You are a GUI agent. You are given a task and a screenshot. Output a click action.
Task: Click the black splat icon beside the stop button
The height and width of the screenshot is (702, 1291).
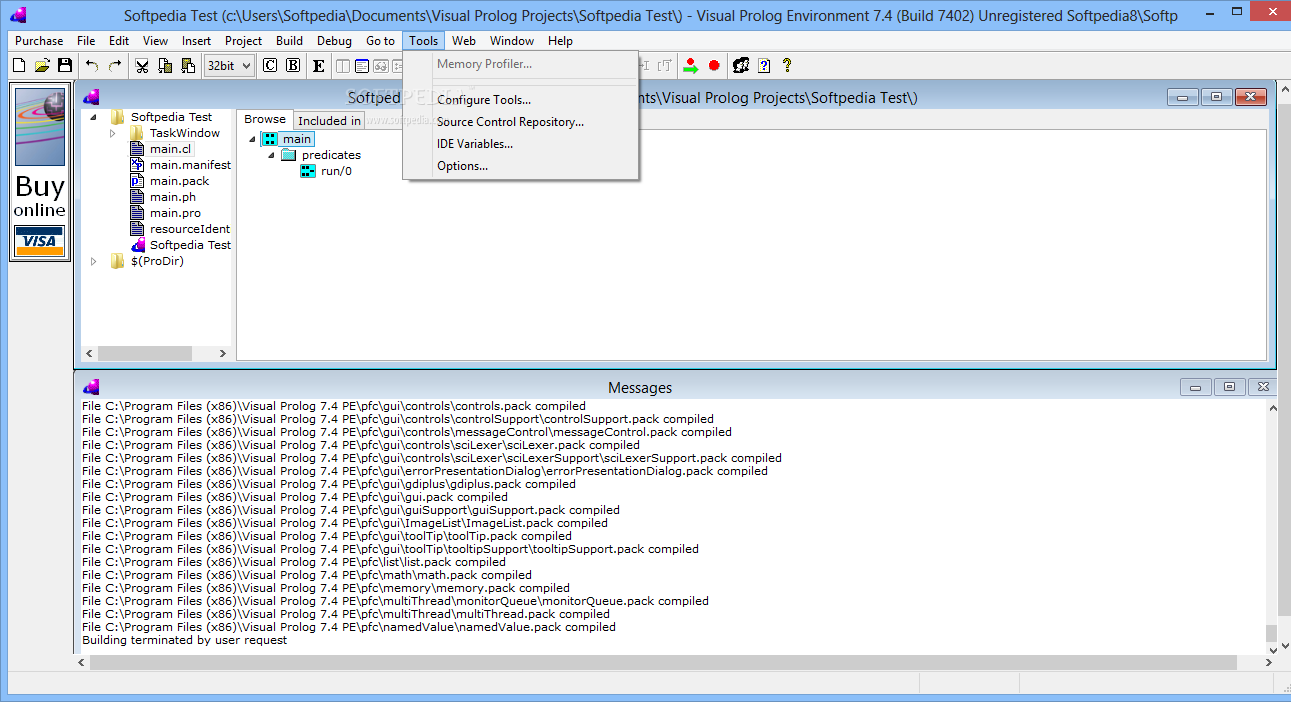(x=741, y=66)
